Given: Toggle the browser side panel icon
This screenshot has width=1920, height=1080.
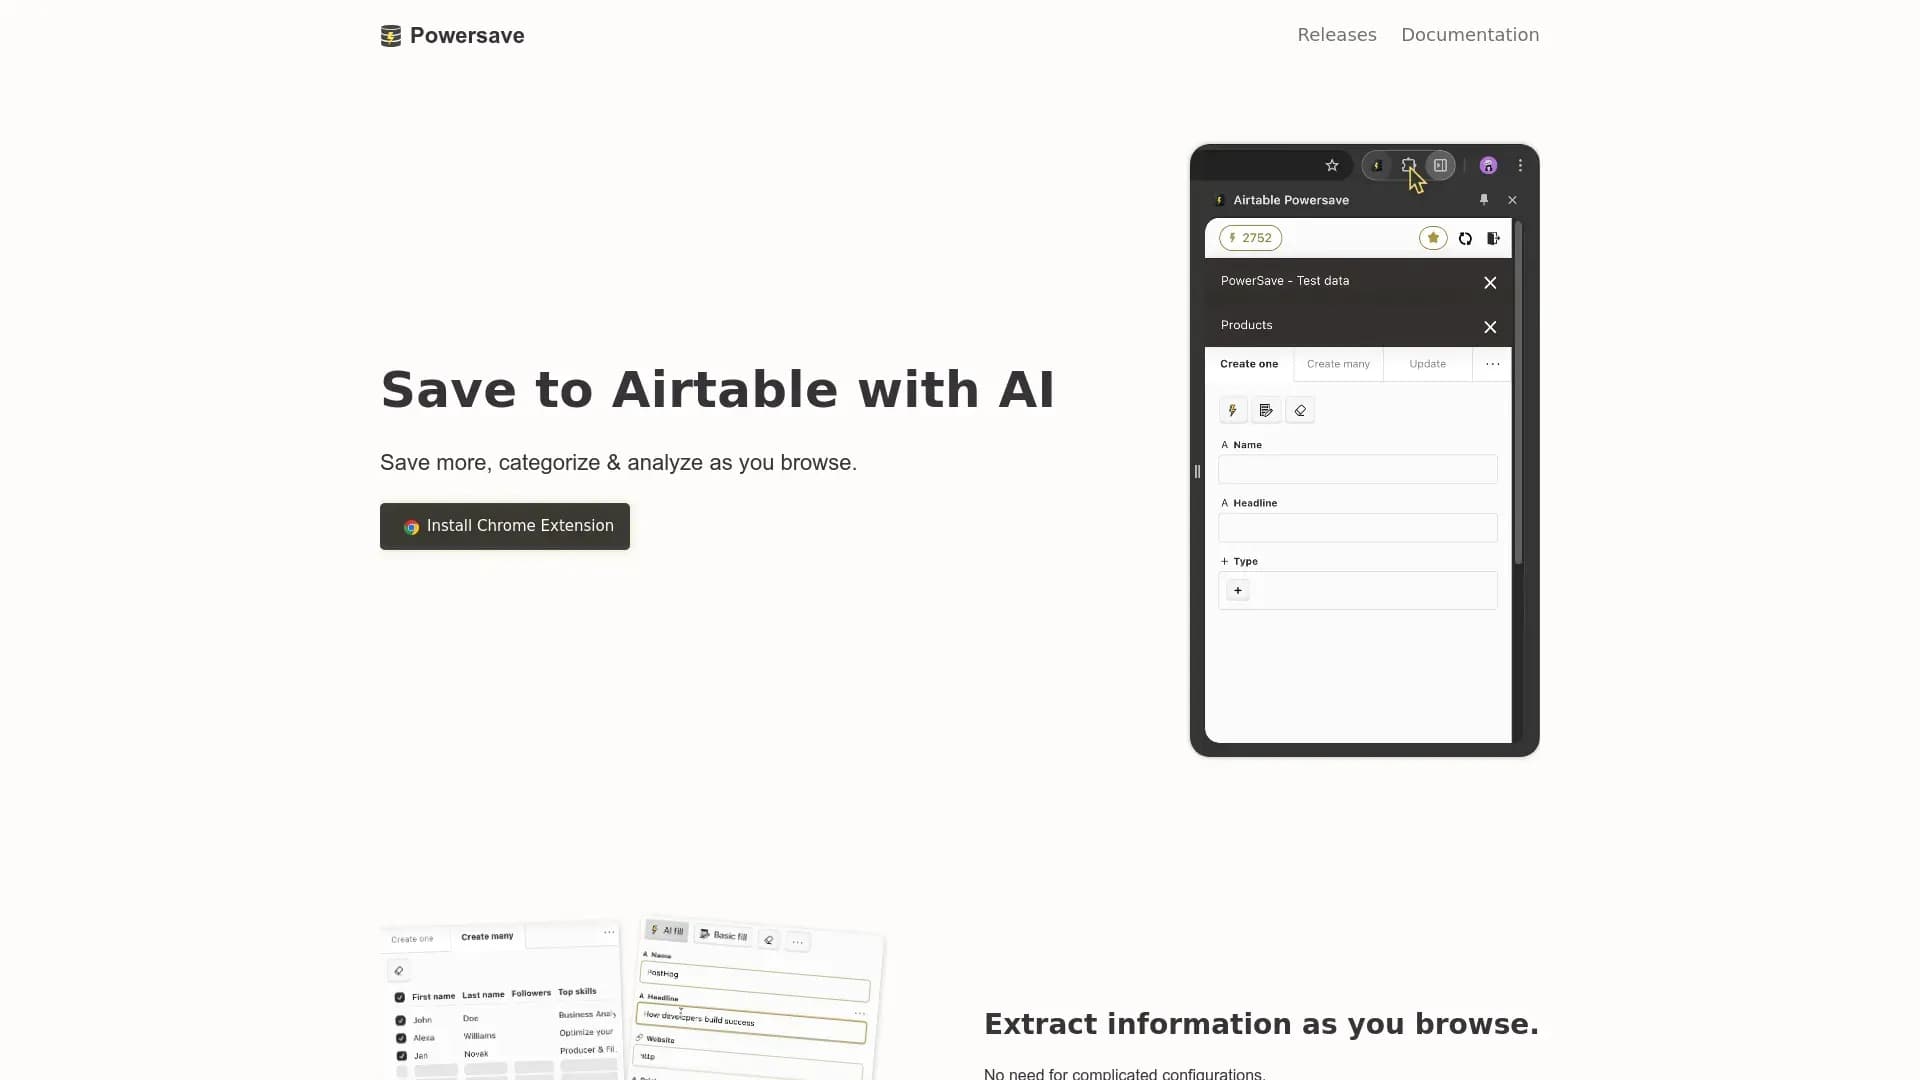Looking at the screenshot, I should click(x=1440, y=166).
